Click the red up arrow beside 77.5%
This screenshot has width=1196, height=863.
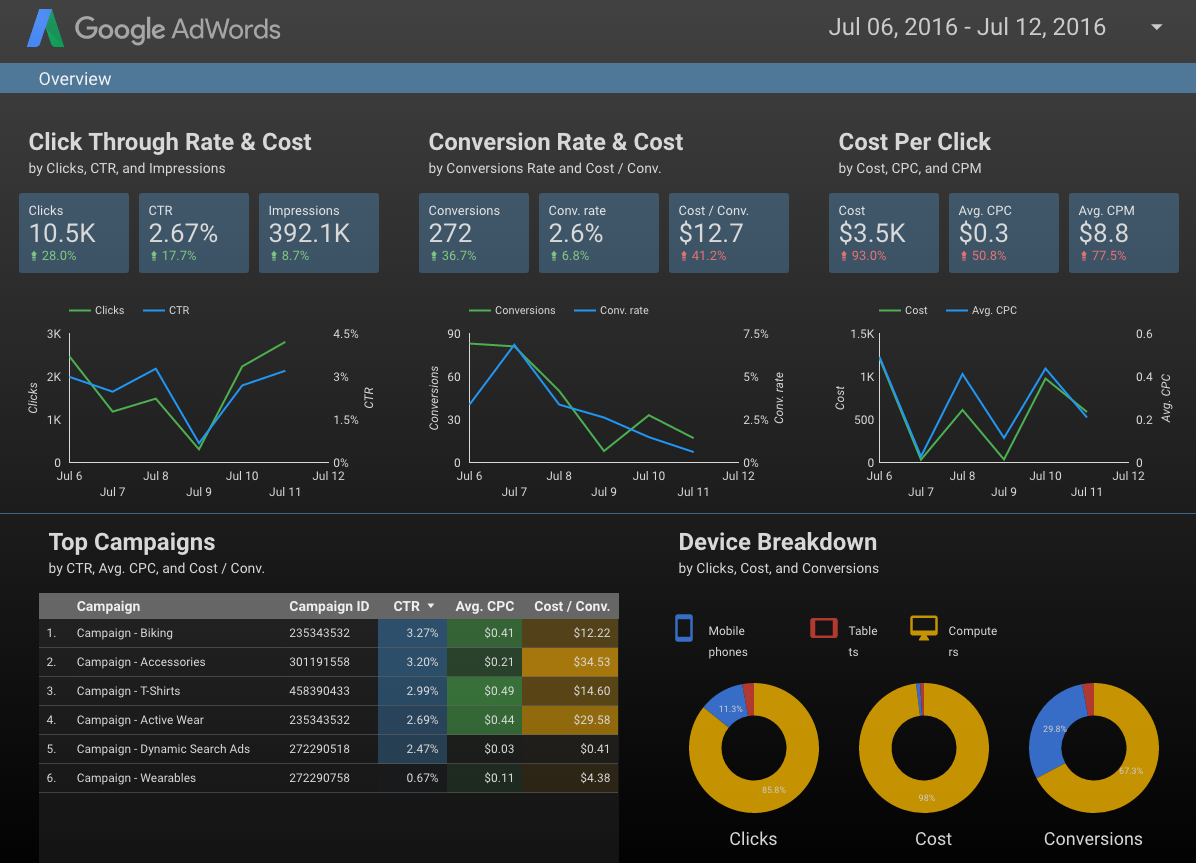pos(1083,256)
